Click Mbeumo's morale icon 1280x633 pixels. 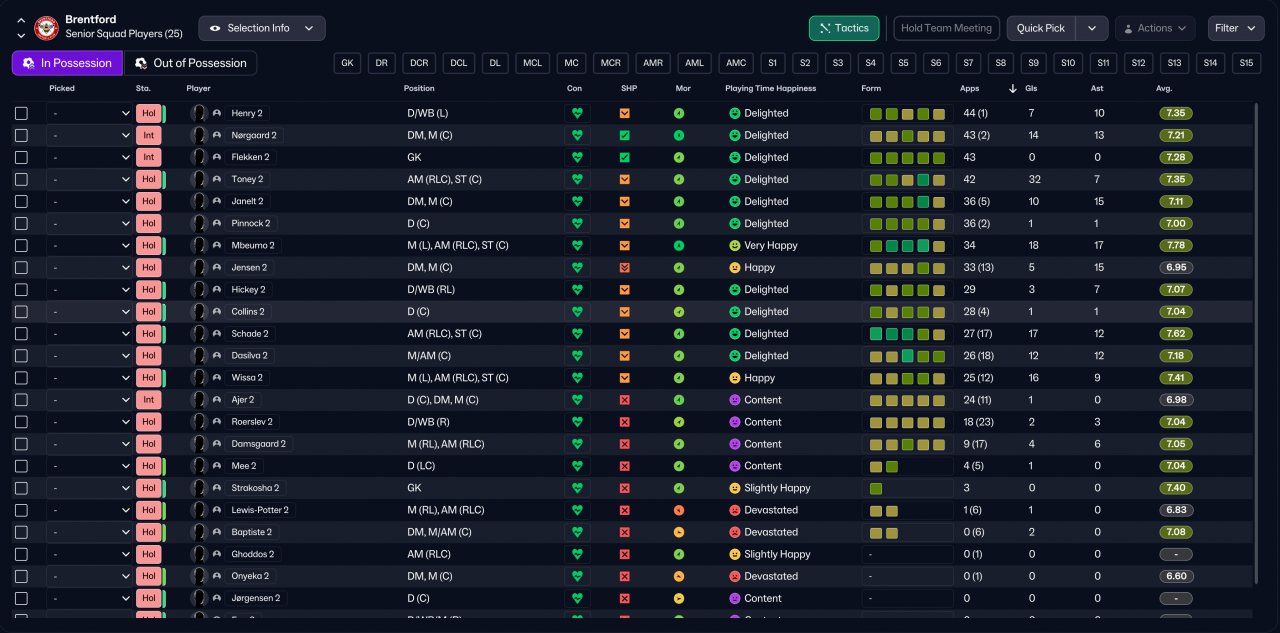[679, 246]
